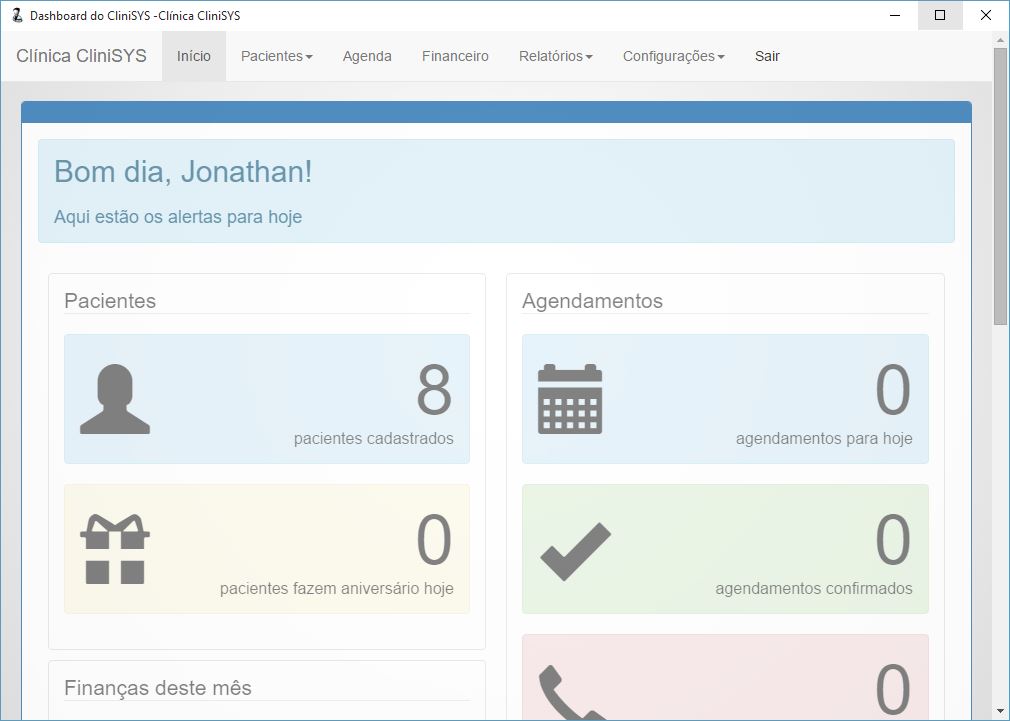Click the CliniSYS app icon in title bar

coord(16,16)
